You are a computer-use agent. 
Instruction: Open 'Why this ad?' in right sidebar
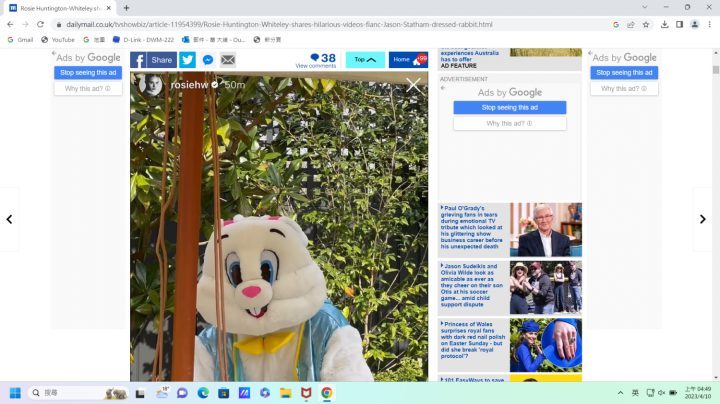click(624, 89)
